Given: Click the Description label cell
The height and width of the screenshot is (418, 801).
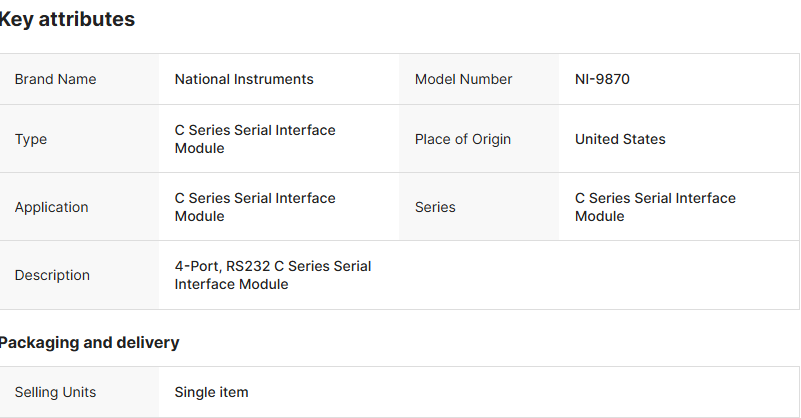Looking at the screenshot, I should 52,275.
